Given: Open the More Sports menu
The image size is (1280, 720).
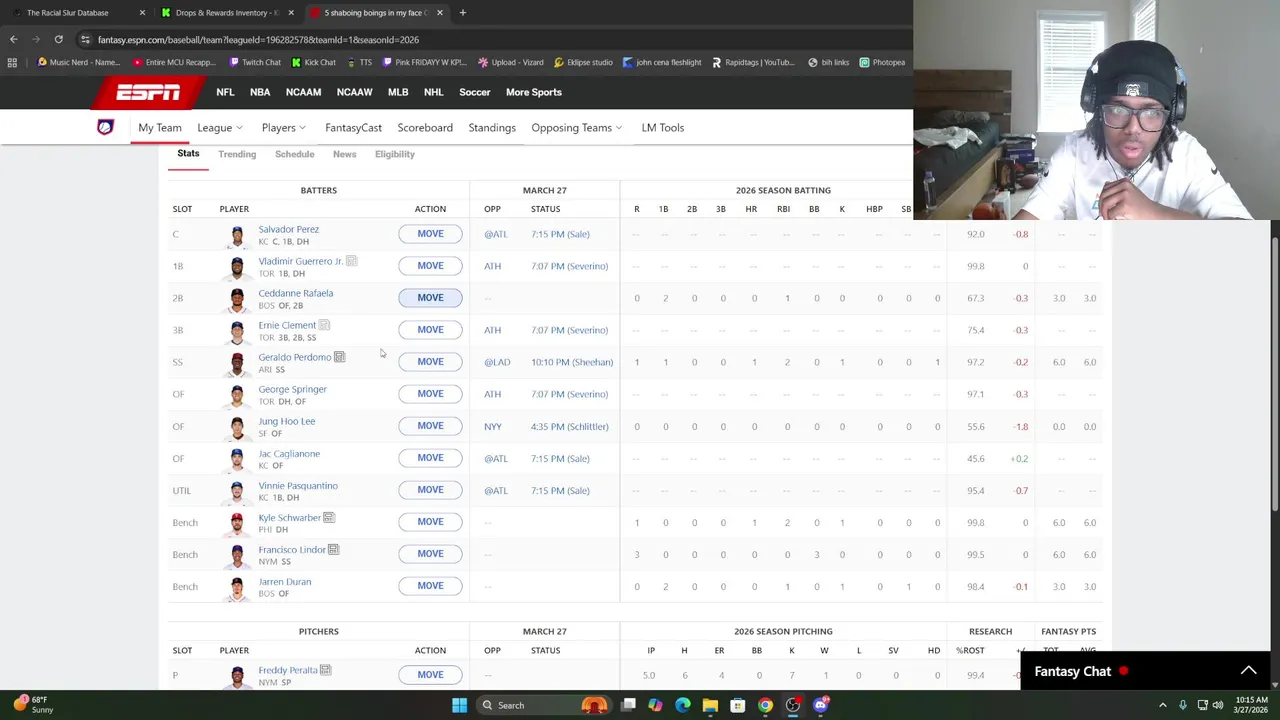Looking at the screenshot, I should [x=534, y=92].
